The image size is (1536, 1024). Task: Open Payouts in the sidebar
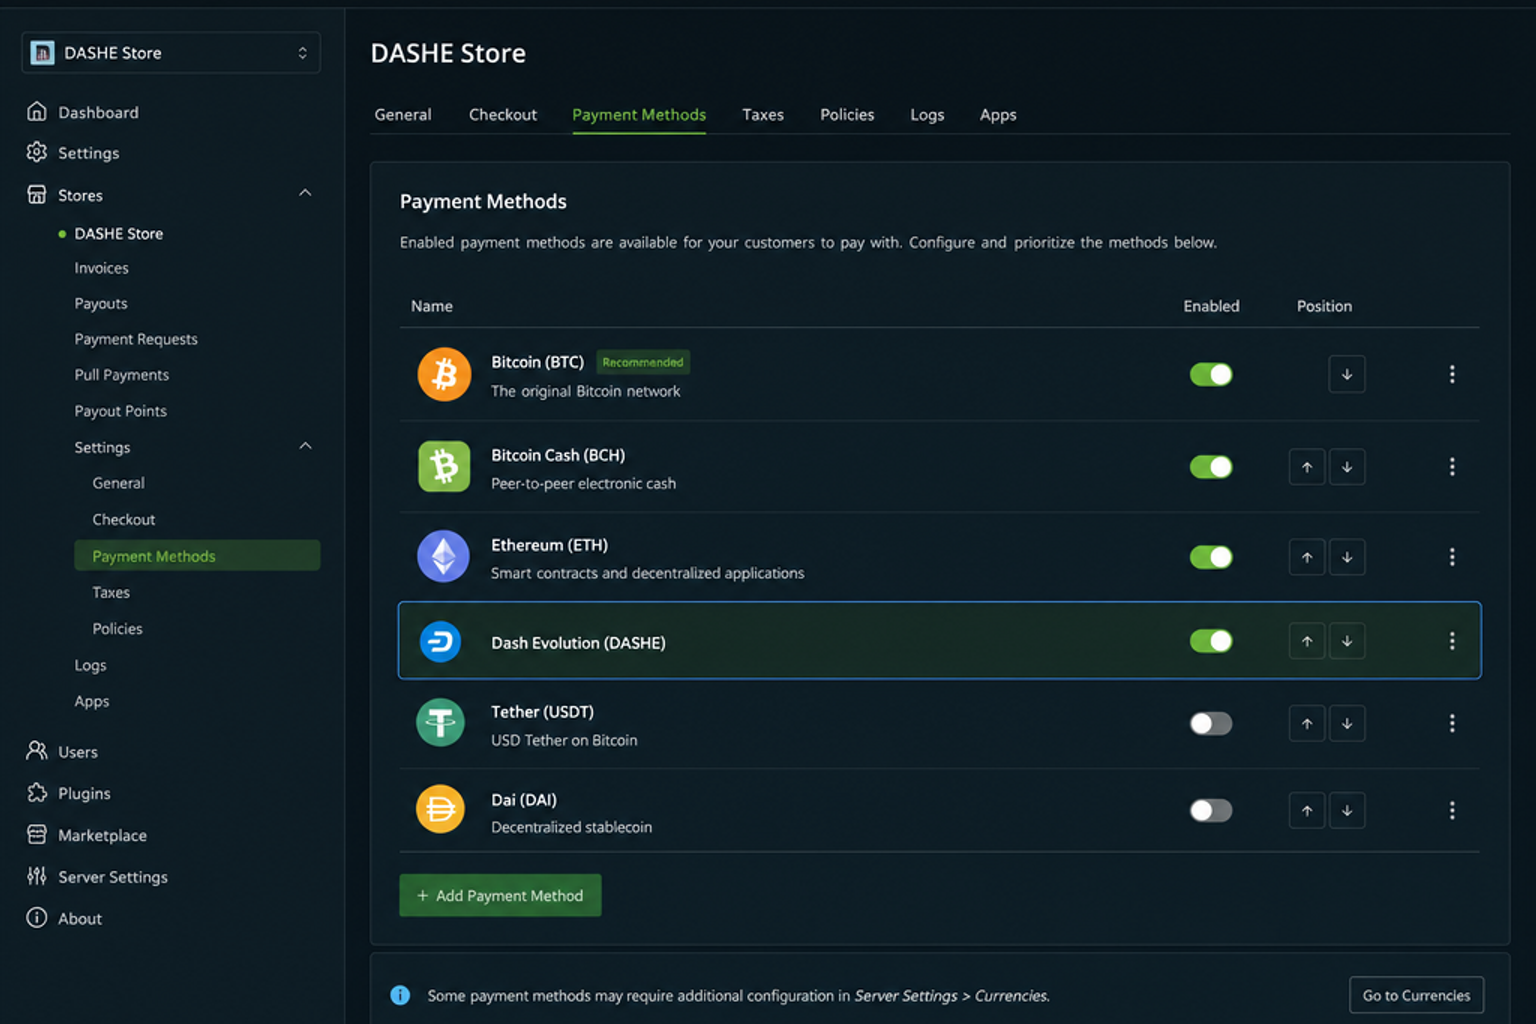tap(101, 303)
